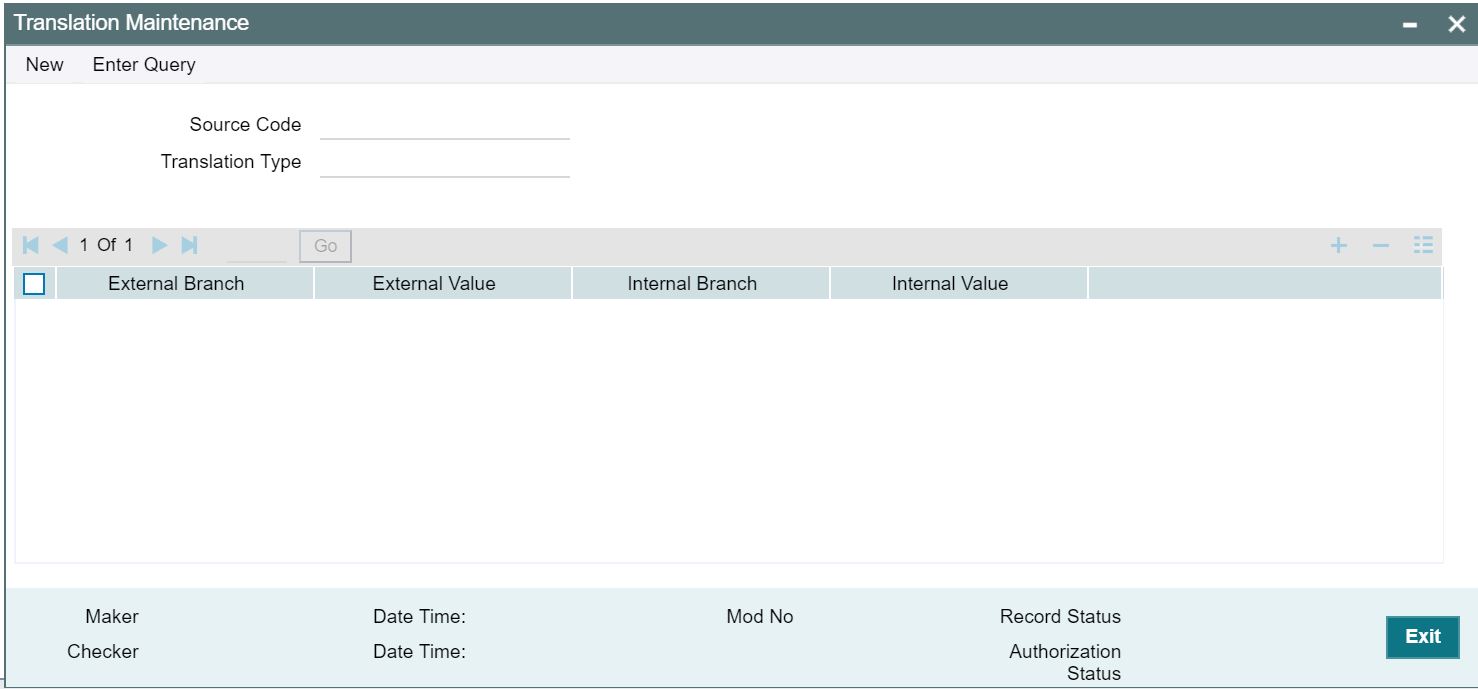Viewport: 1478px width, 689px height.
Task: Jump to last page of records
Action: 188,245
